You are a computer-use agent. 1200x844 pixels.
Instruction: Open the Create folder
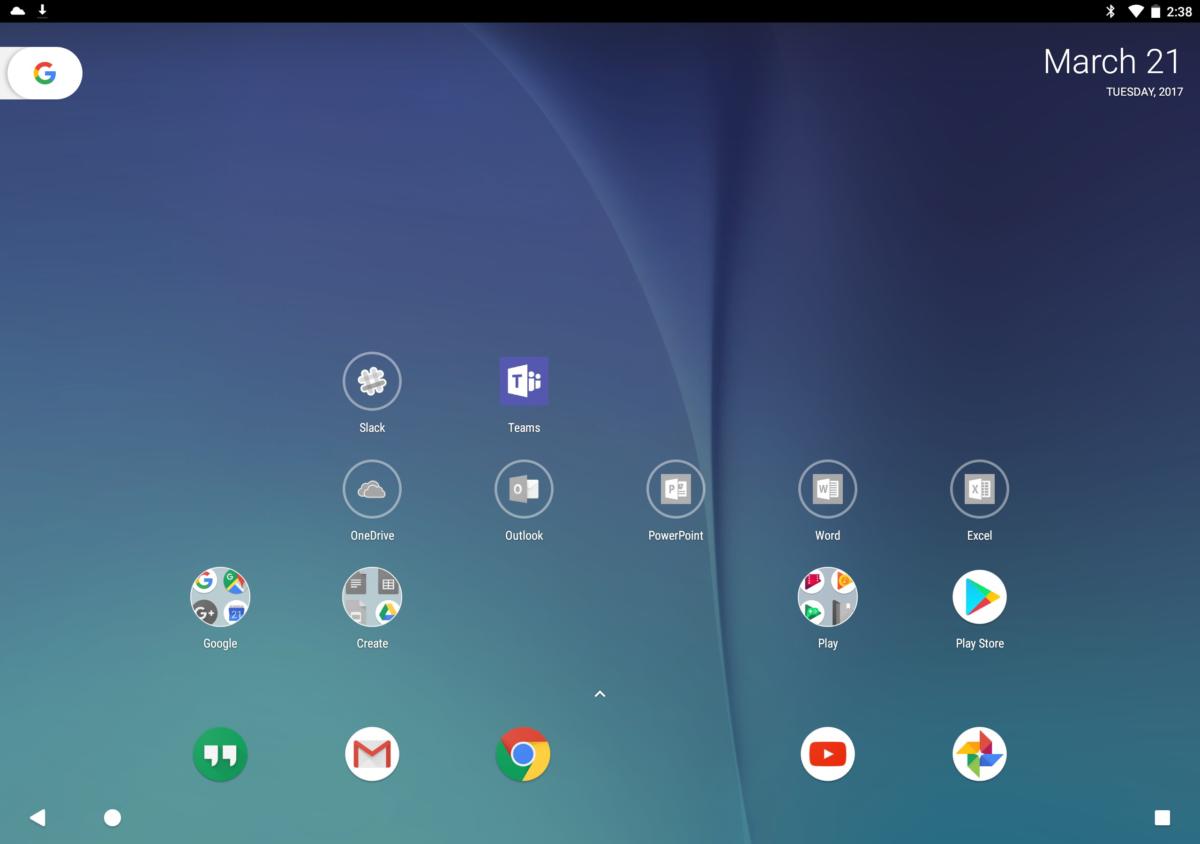click(x=372, y=597)
